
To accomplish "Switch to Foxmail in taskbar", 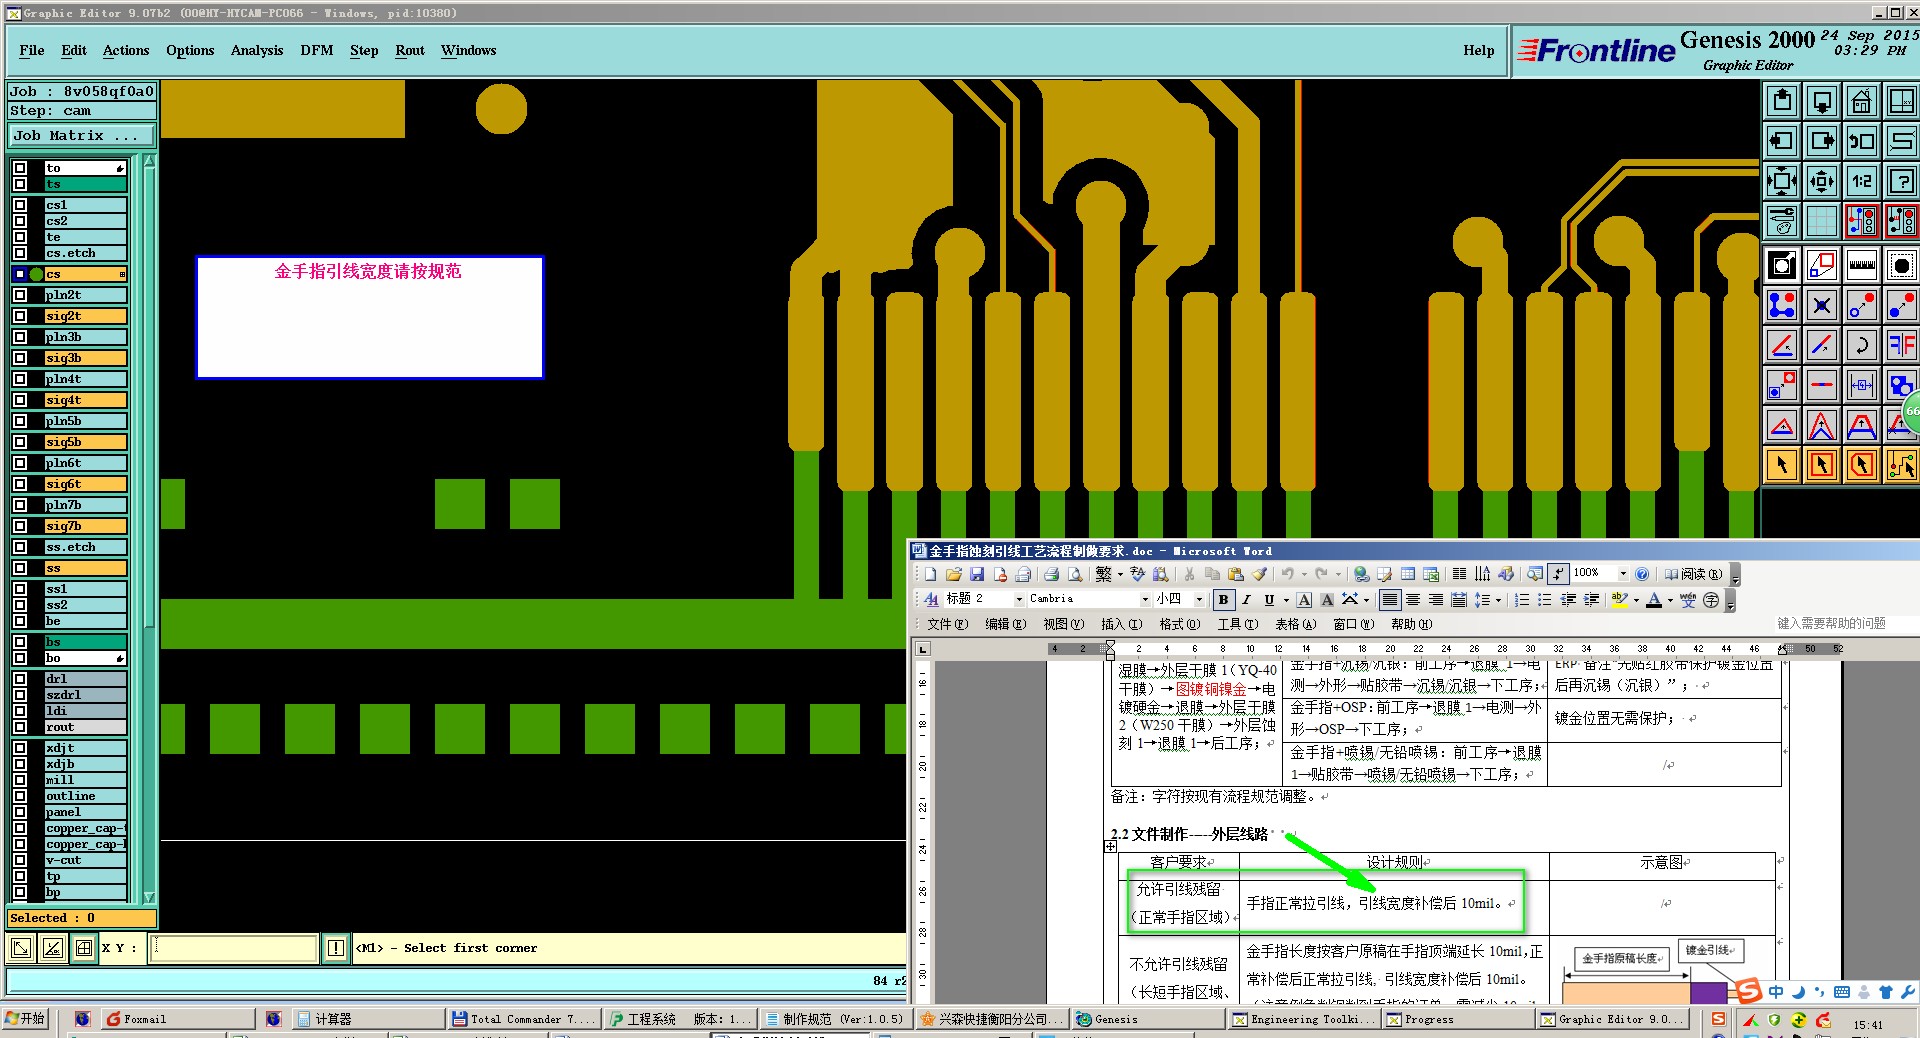I will 178,1019.
